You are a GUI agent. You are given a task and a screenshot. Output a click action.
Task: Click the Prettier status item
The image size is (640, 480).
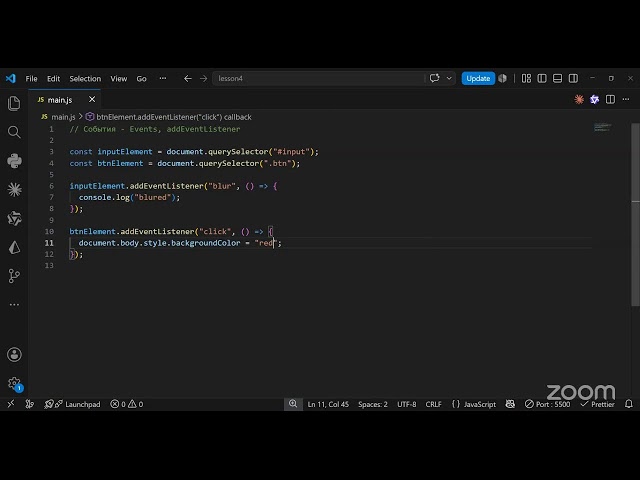598,404
